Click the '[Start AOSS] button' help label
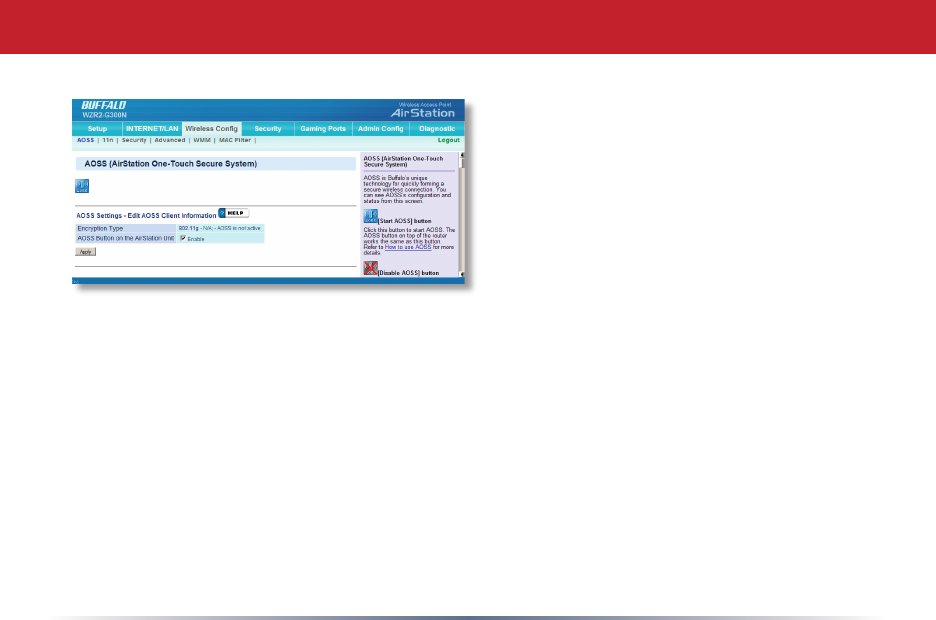This screenshot has height=620, width=936. click(x=405, y=221)
